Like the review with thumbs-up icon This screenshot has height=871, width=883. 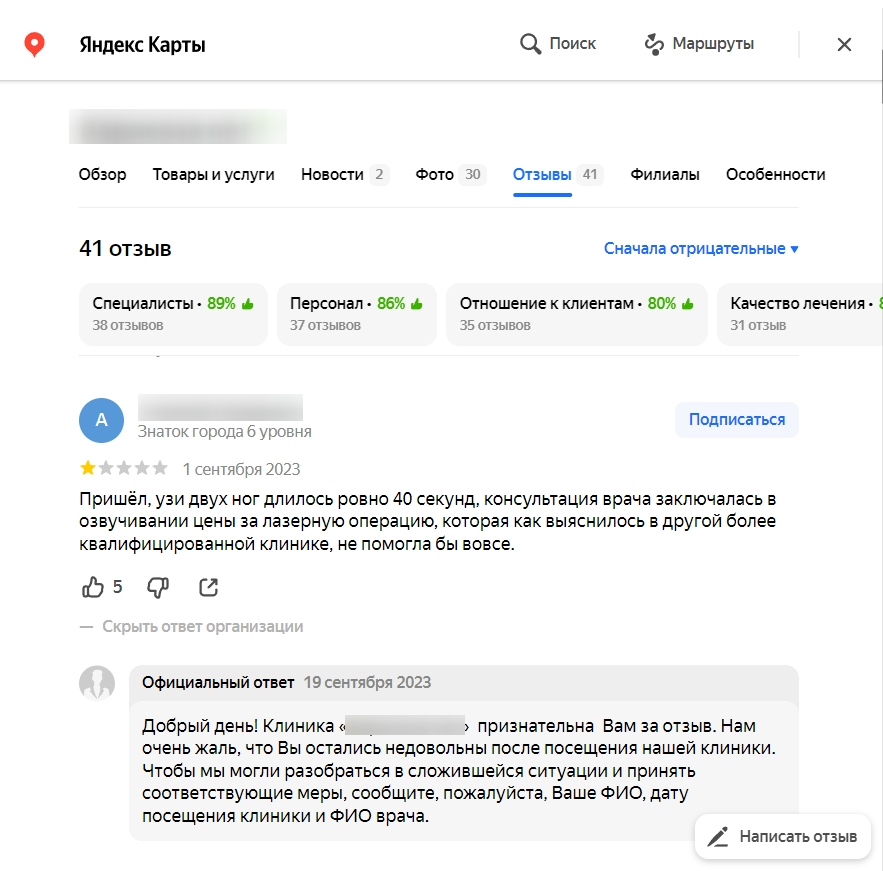93,587
